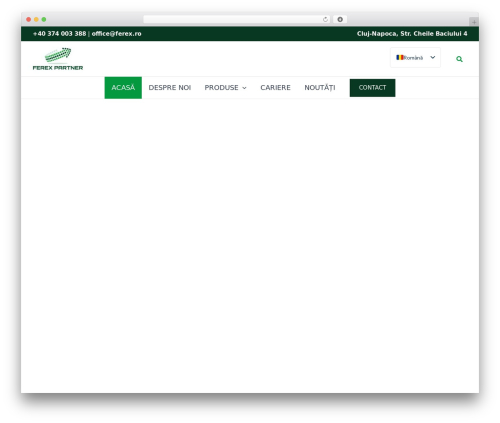This screenshot has width=500, height=423.
Task: Open the Noutăți page
Action: pyautogui.click(x=320, y=88)
